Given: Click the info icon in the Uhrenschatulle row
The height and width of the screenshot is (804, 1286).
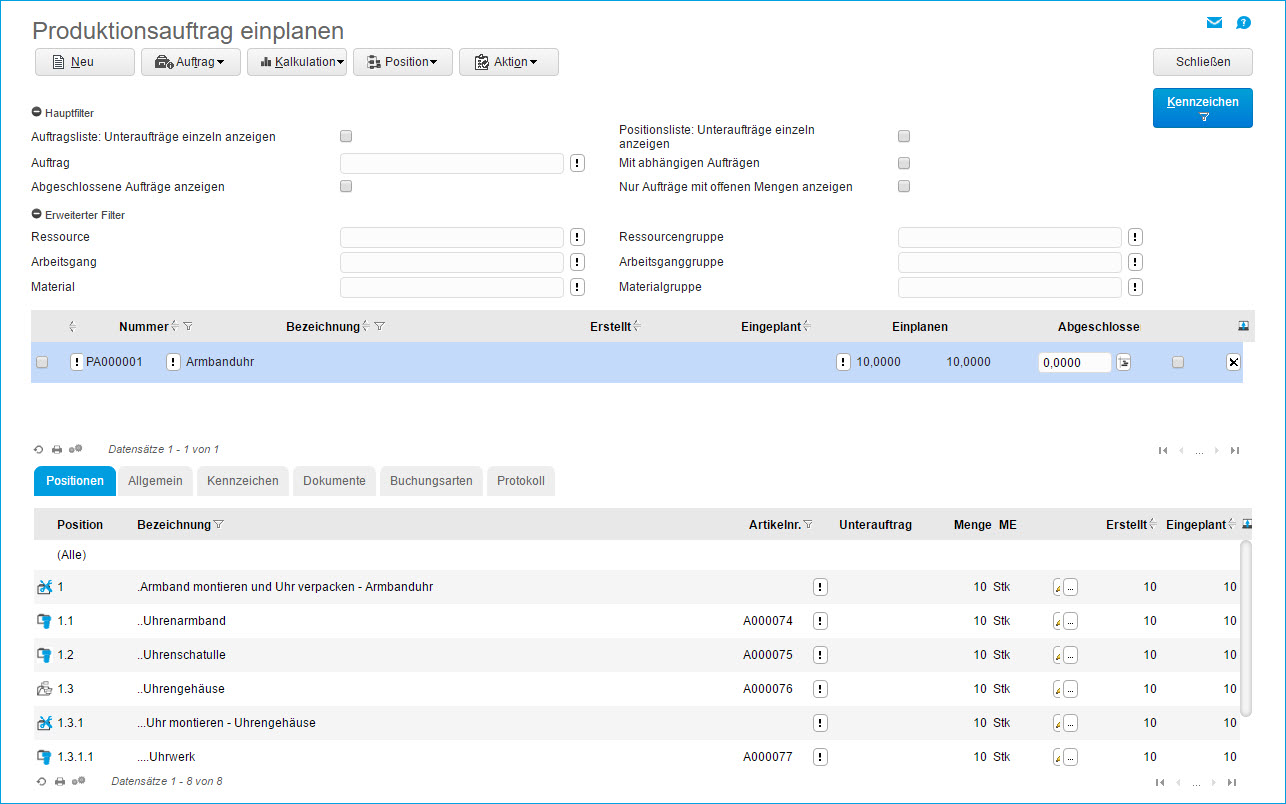Looking at the screenshot, I should click(820, 655).
